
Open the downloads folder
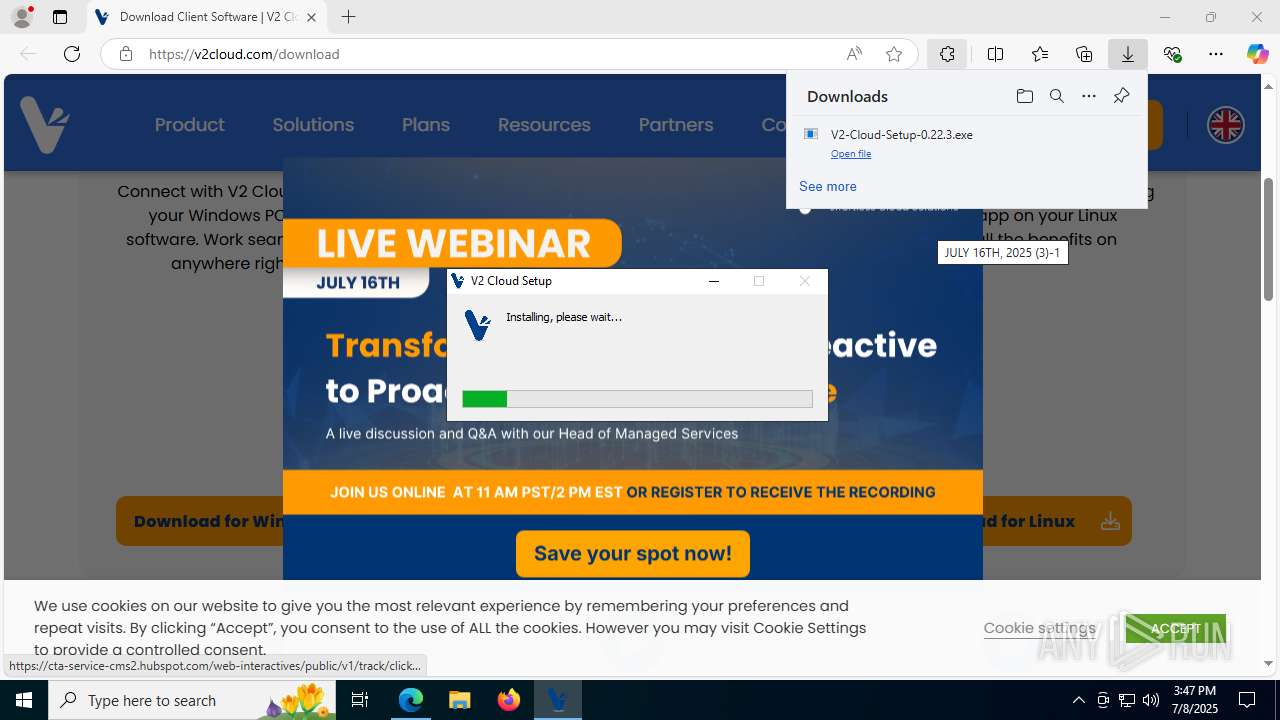click(1024, 96)
